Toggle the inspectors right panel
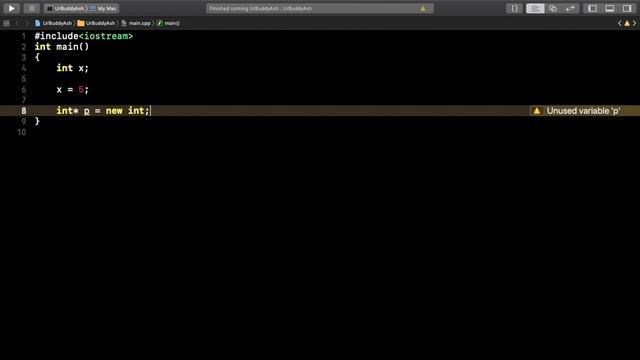640x360 pixels. pyautogui.click(x=627, y=9)
